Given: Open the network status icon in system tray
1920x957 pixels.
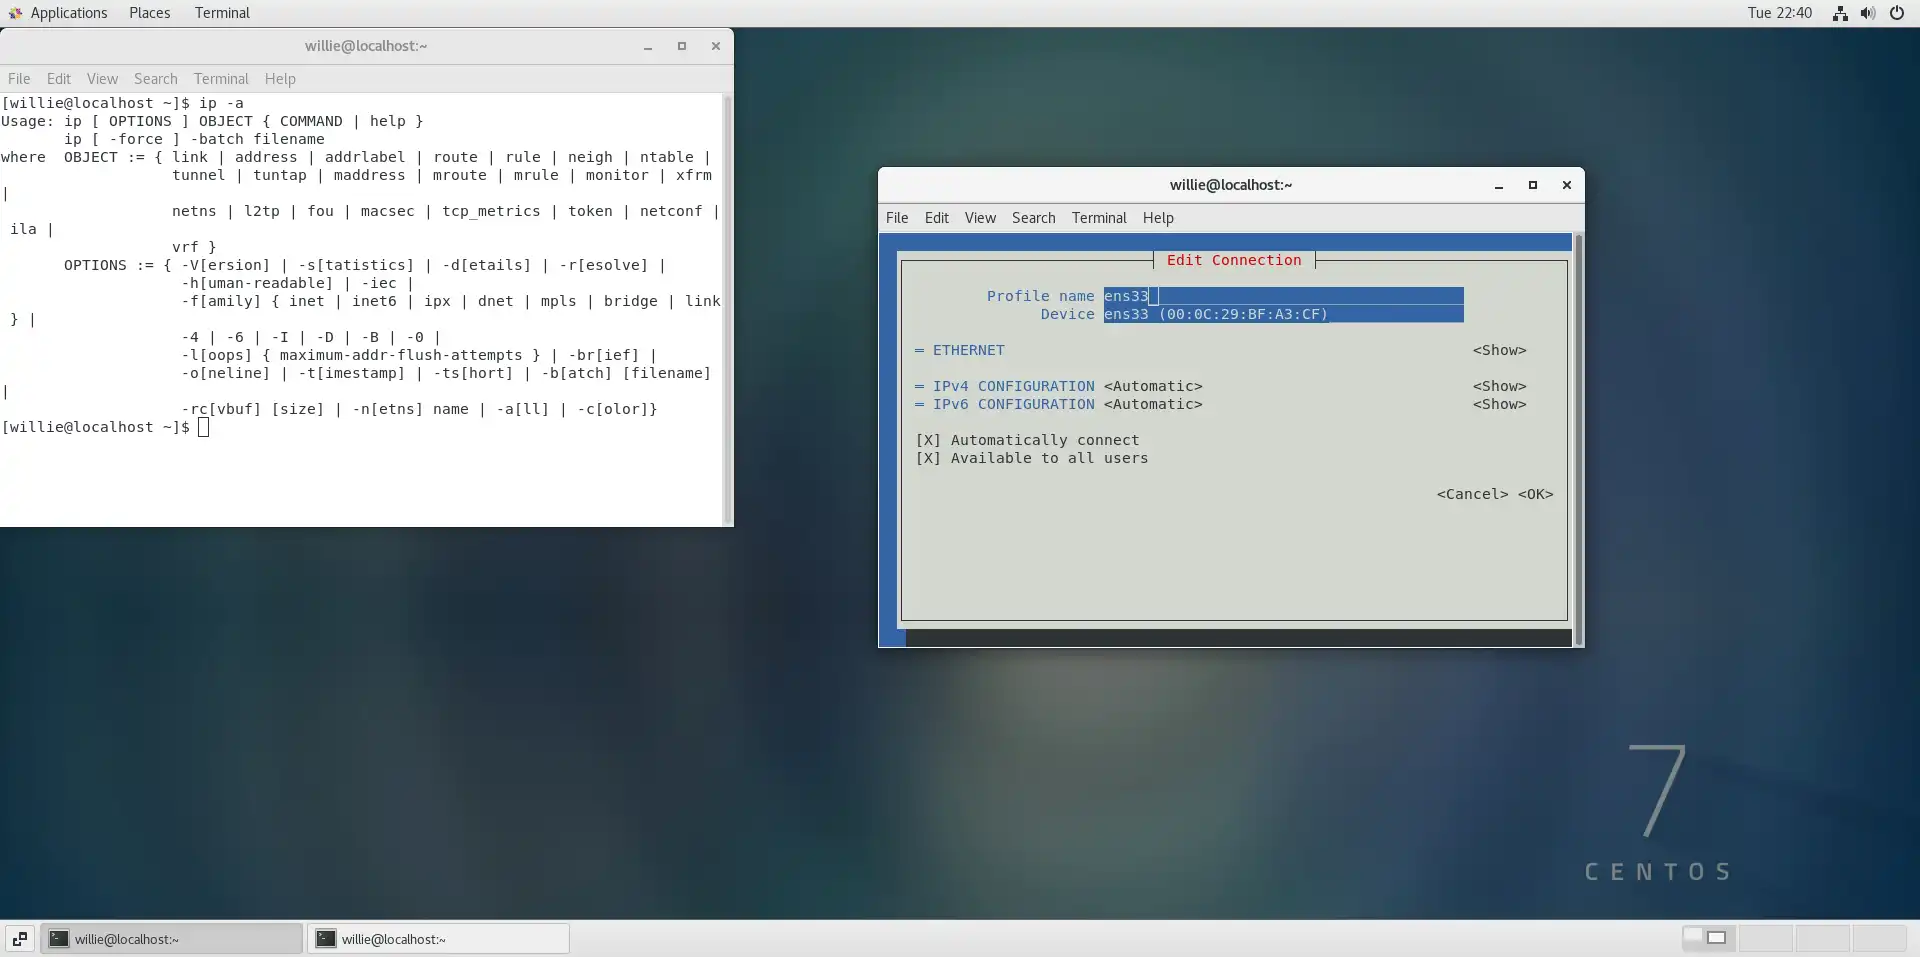Looking at the screenshot, I should tap(1840, 13).
